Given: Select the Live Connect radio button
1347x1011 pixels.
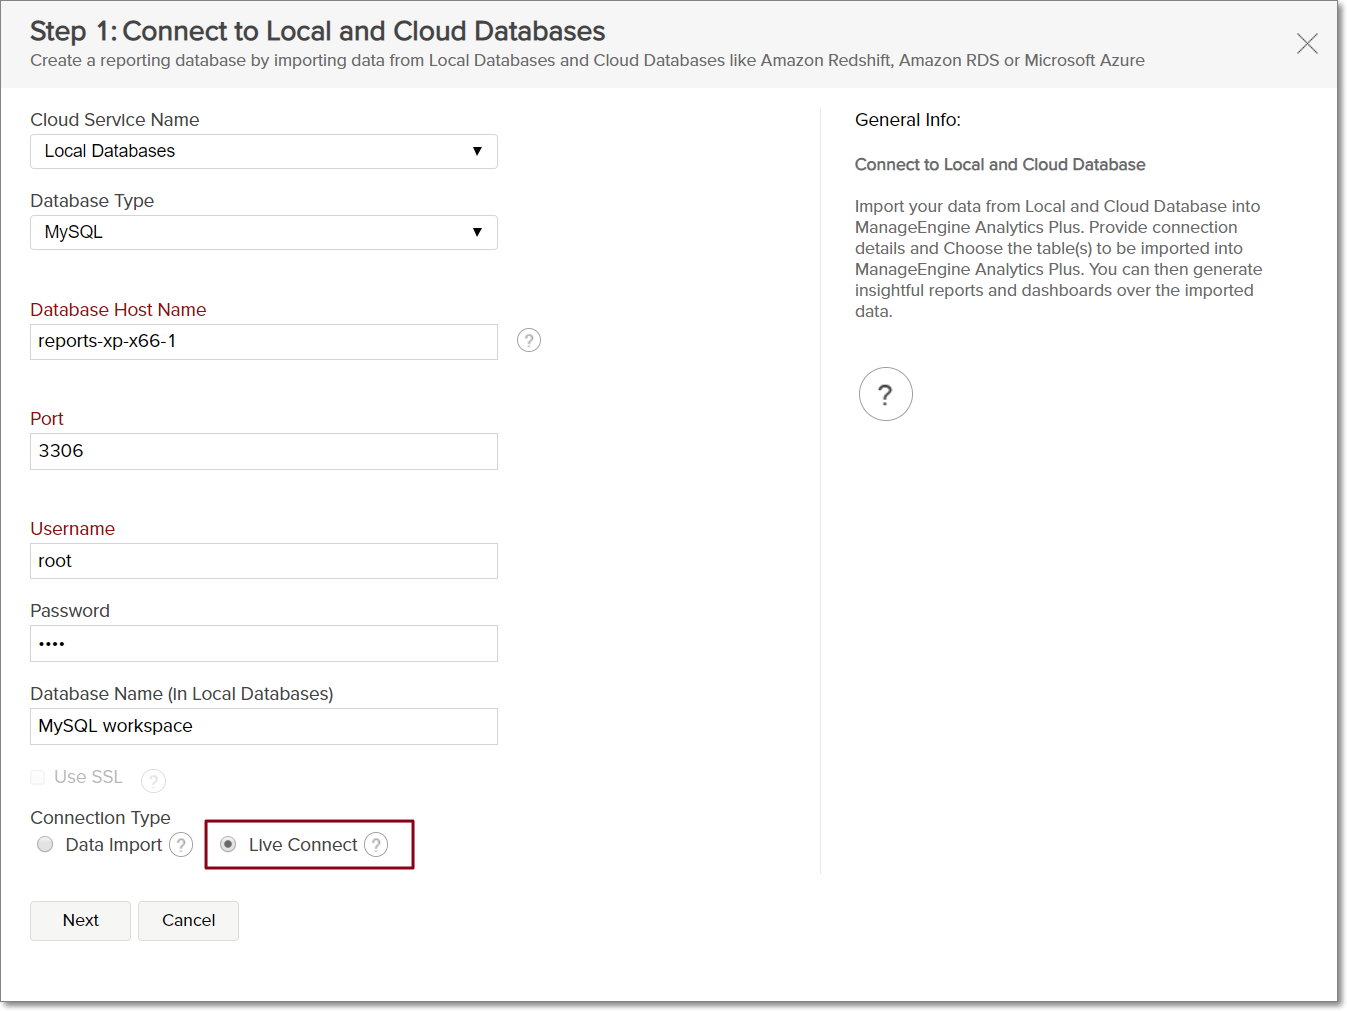Looking at the screenshot, I should (228, 844).
